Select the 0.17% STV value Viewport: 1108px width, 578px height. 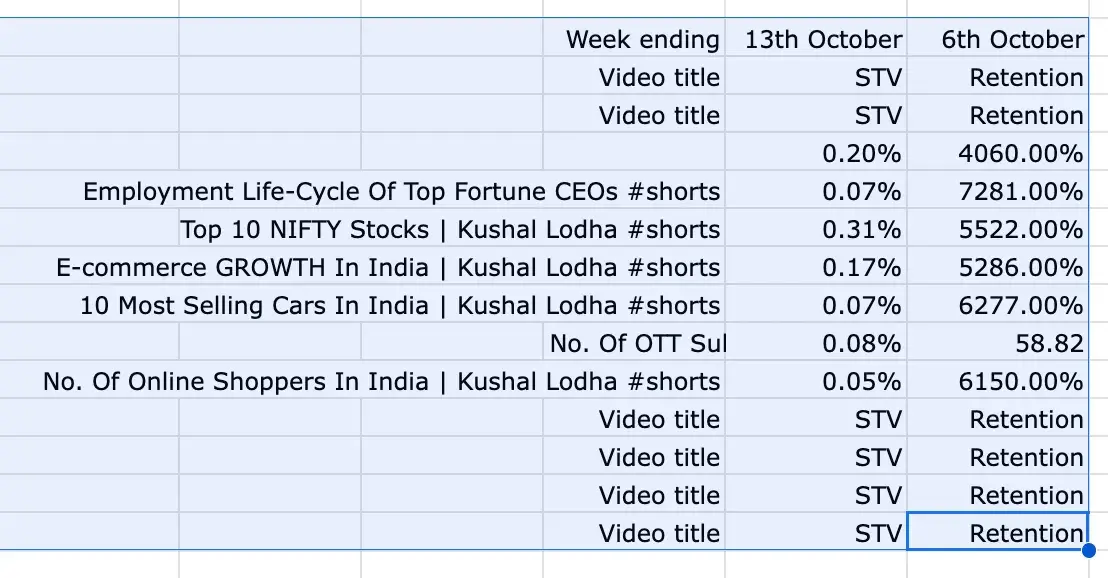pyautogui.click(x=861, y=268)
